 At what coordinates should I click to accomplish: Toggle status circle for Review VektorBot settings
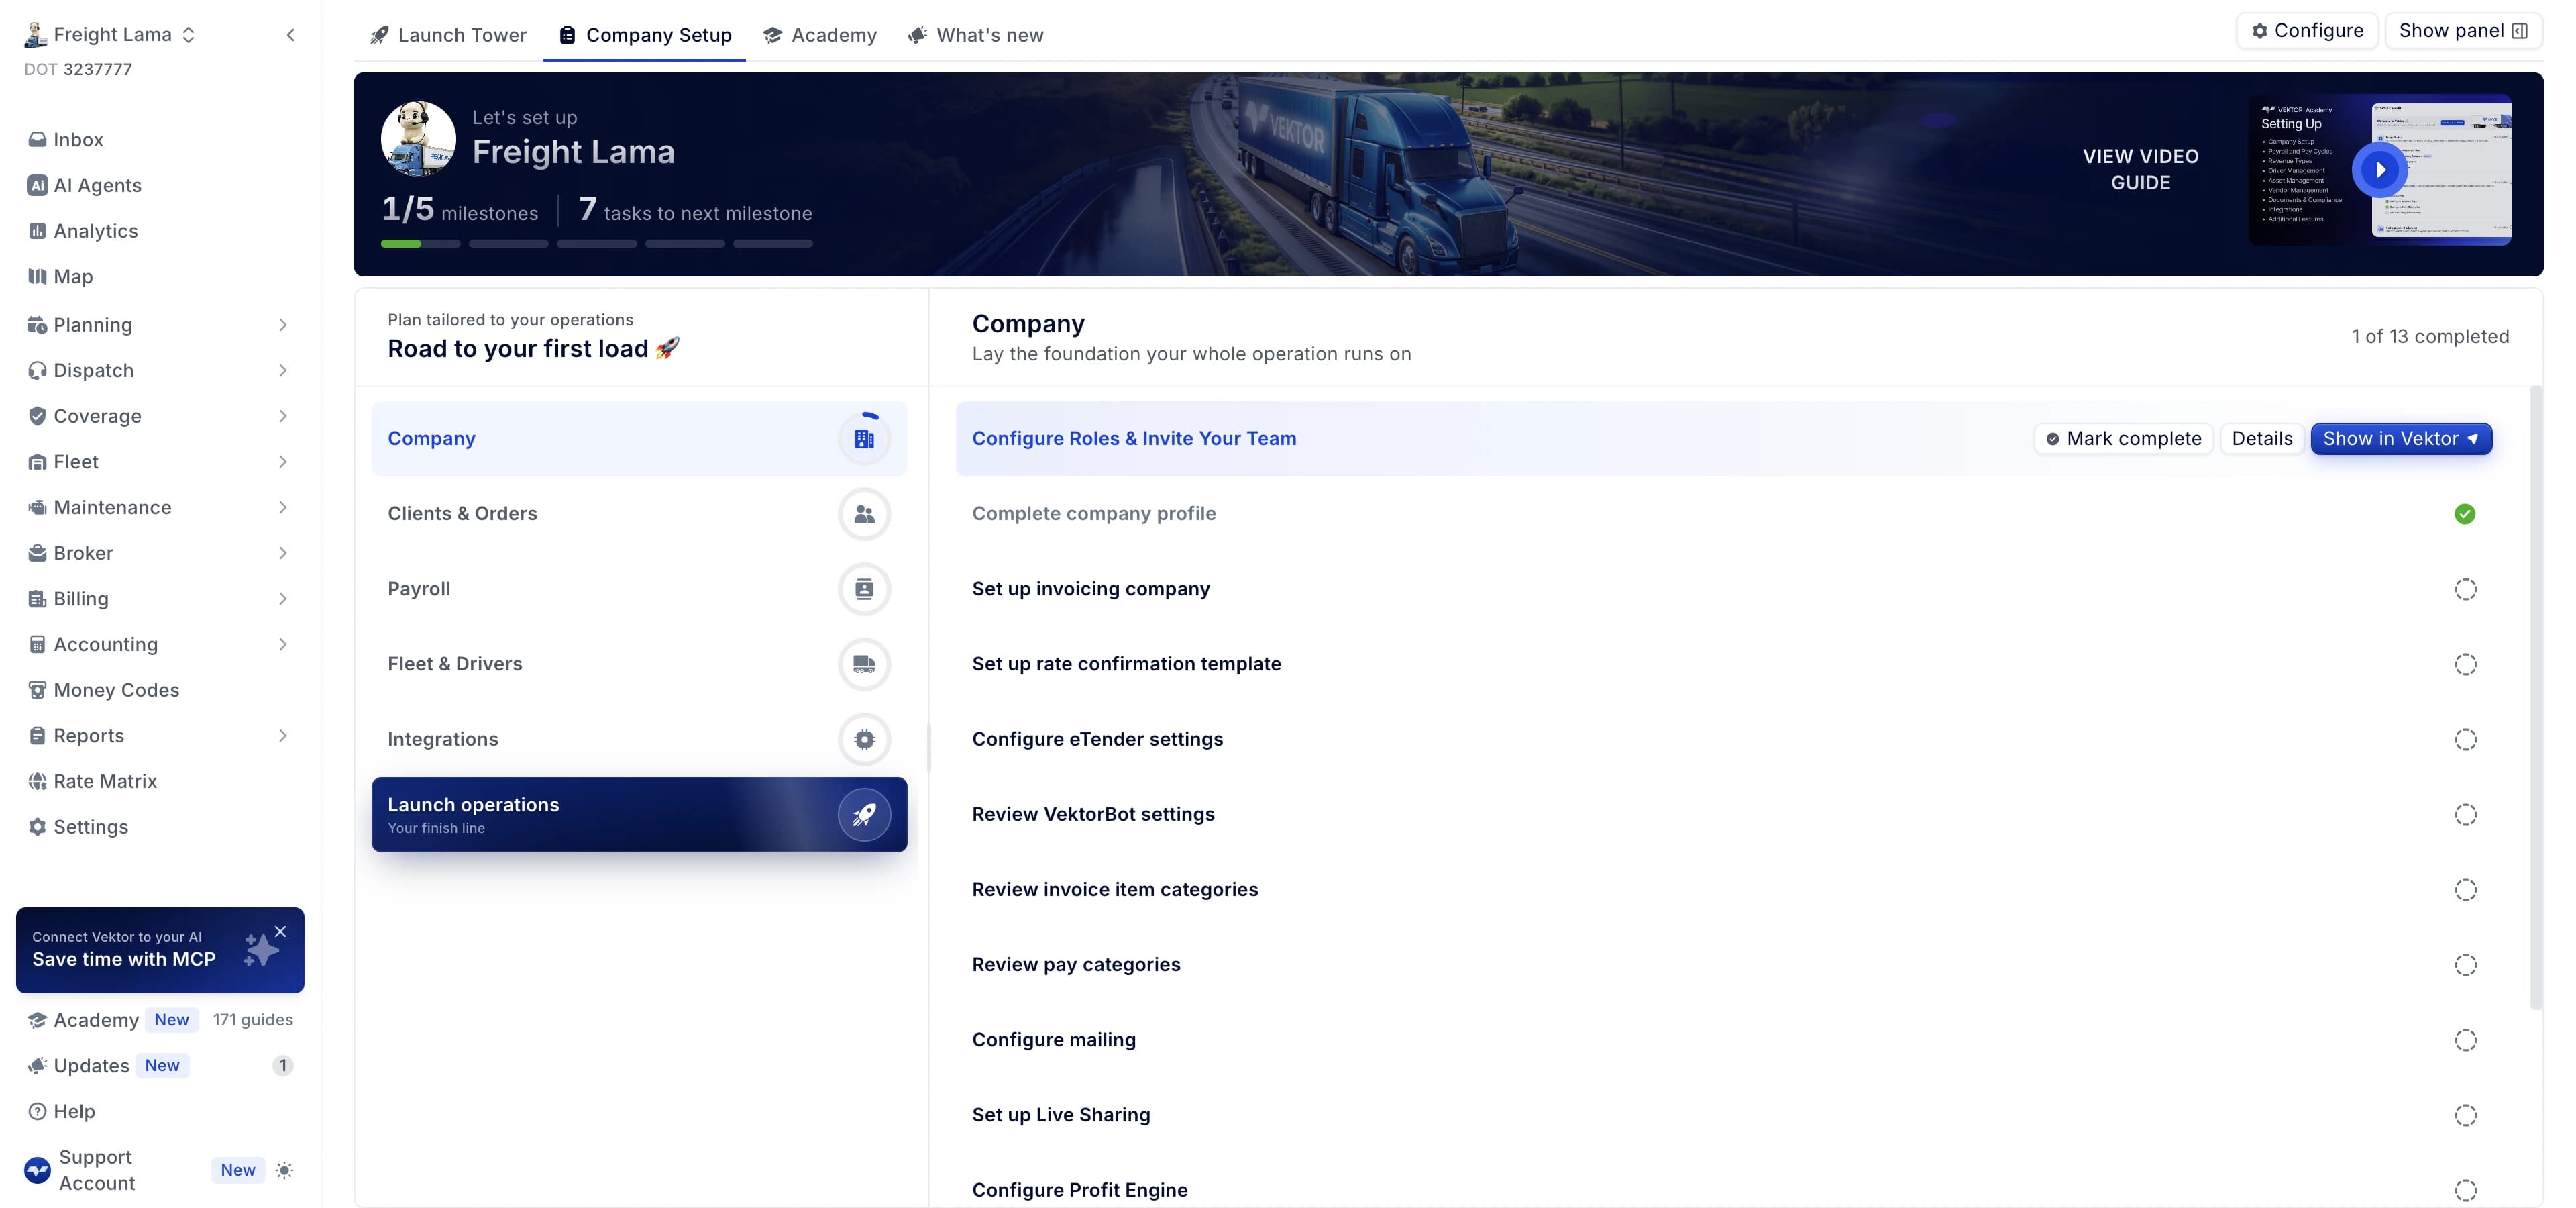(x=2465, y=815)
